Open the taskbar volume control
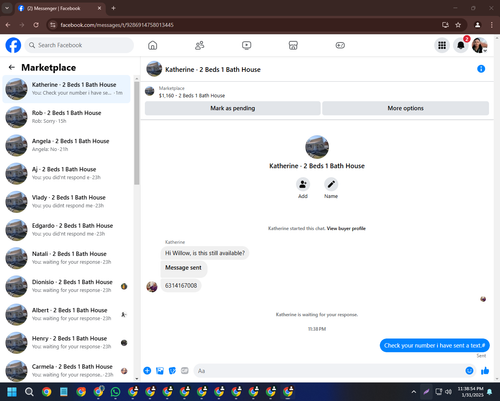Viewport: 500px width, 401px height. tap(449, 392)
